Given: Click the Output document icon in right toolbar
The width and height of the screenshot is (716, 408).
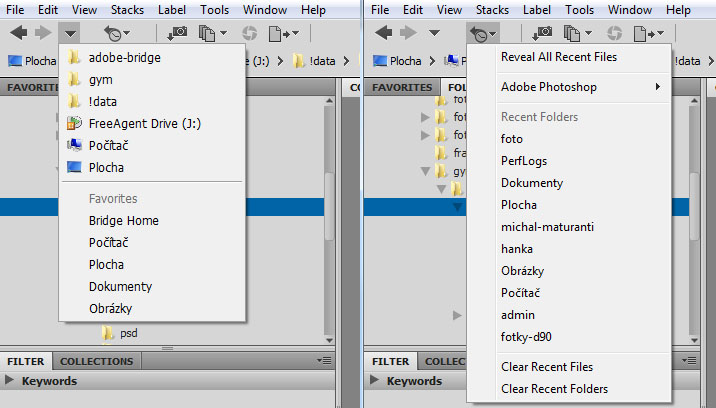Looking at the screenshot, I should 646,33.
